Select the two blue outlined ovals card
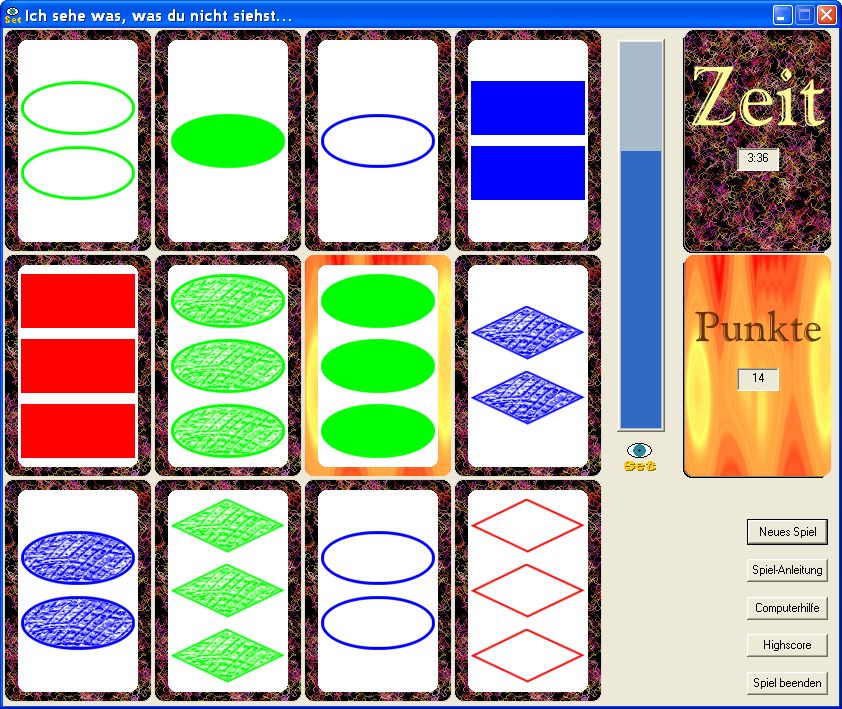842x709 pixels. [x=378, y=590]
